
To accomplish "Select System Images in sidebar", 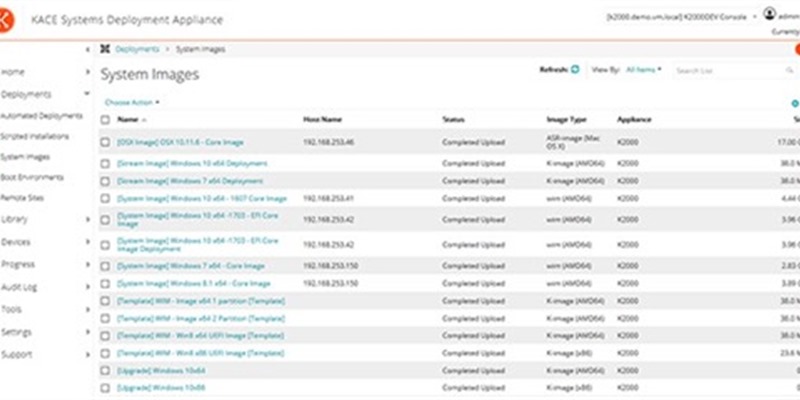I will point(25,157).
